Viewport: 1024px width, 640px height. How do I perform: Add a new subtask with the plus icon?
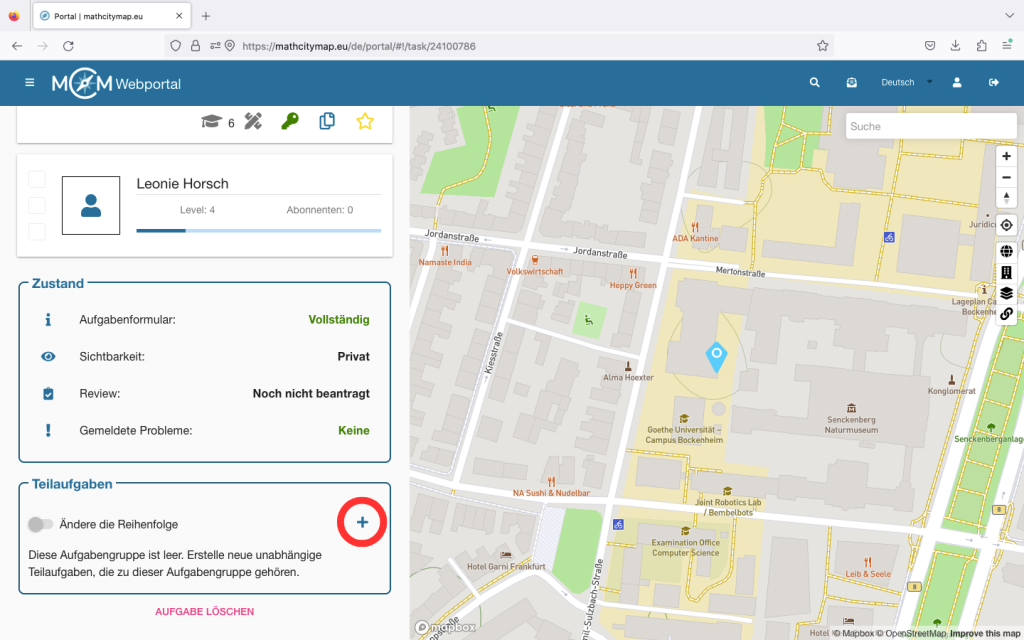pos(362,522)
